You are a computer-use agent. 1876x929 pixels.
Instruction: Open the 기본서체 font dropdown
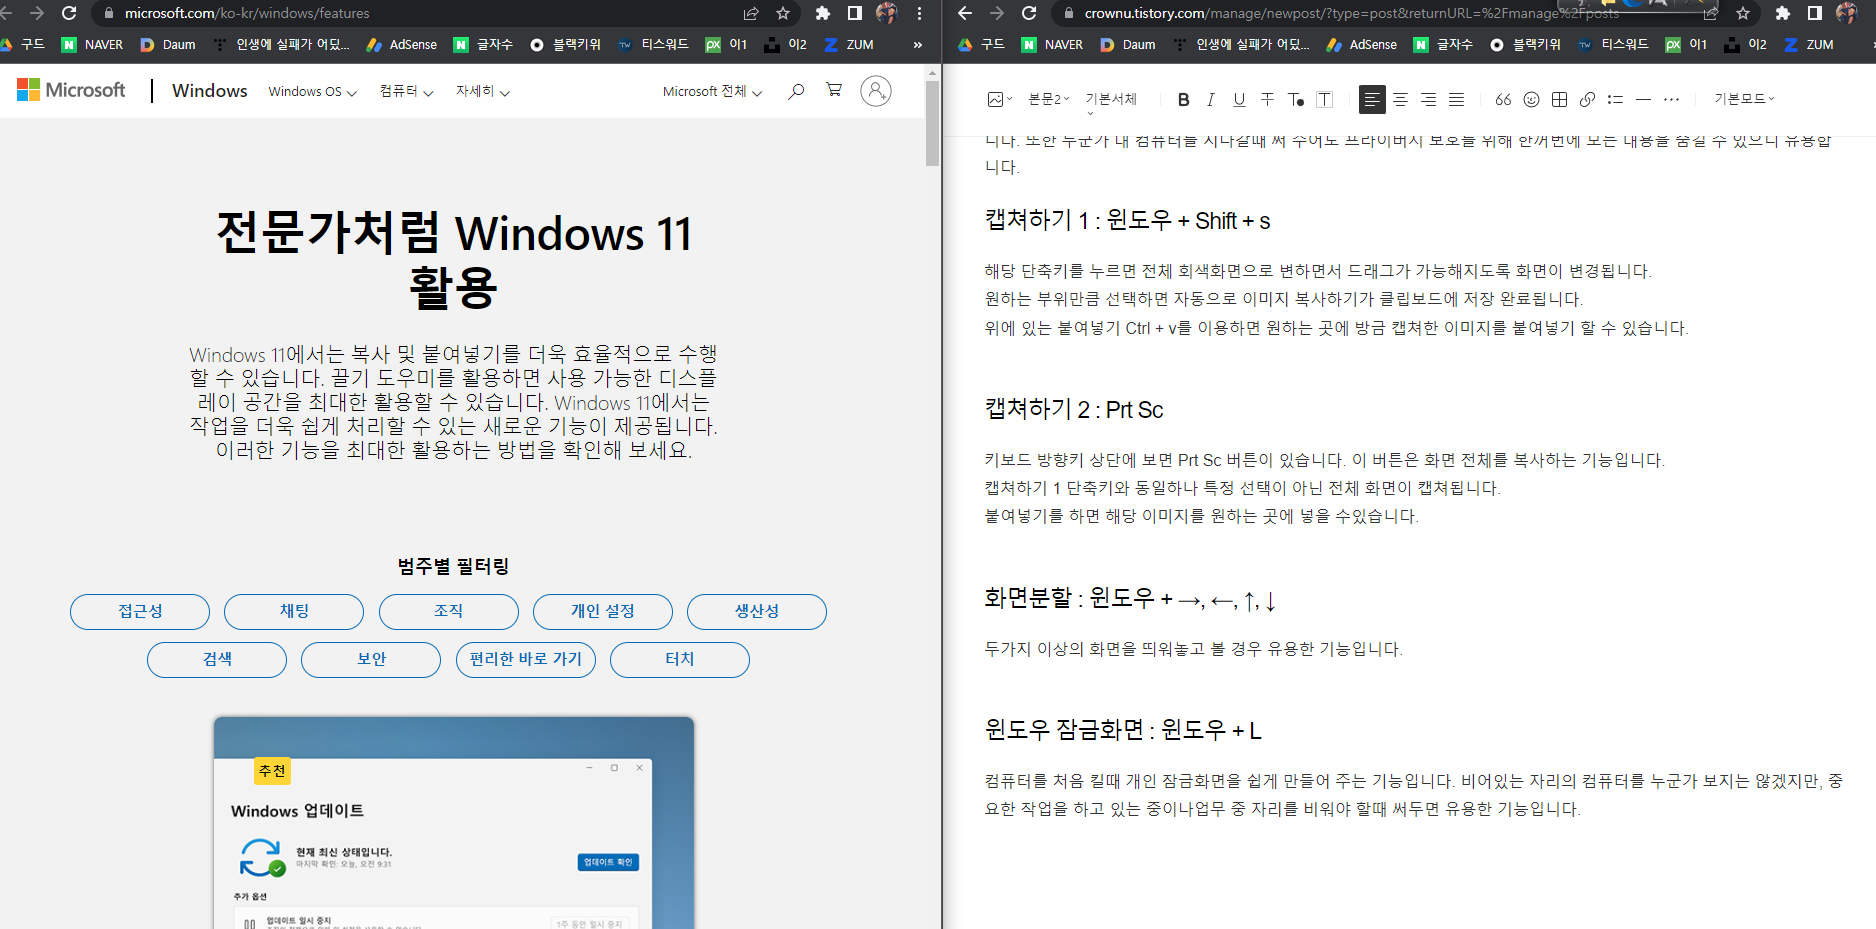point(1111,100)
